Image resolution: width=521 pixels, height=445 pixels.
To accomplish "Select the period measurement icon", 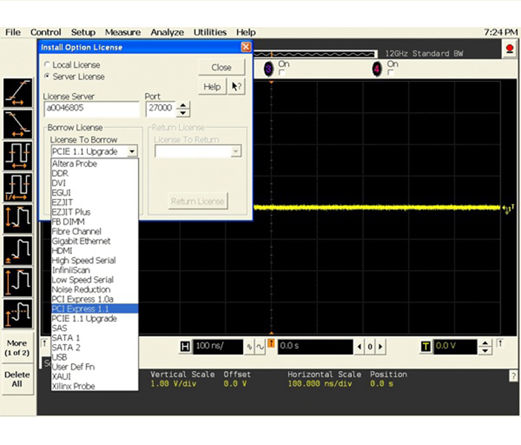I will [x=18, y=156].
